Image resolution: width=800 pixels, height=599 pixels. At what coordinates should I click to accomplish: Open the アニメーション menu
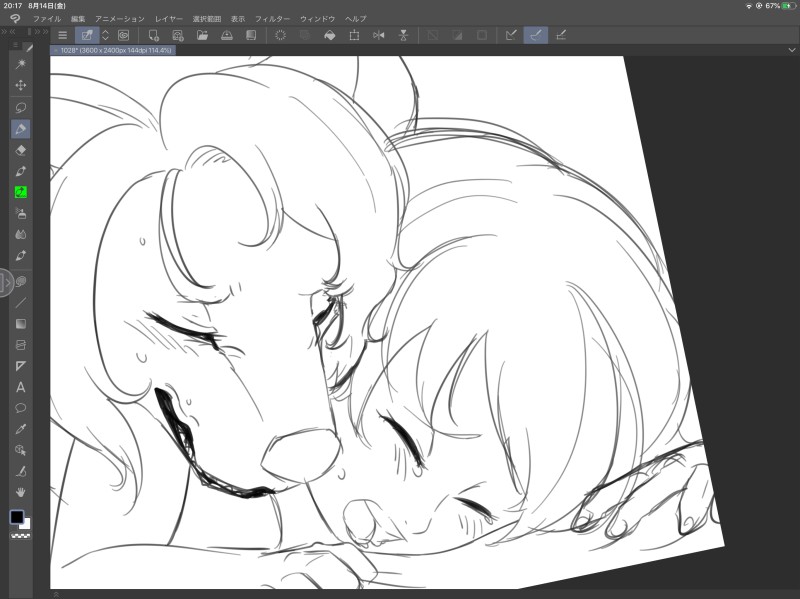tap(120, 19)
